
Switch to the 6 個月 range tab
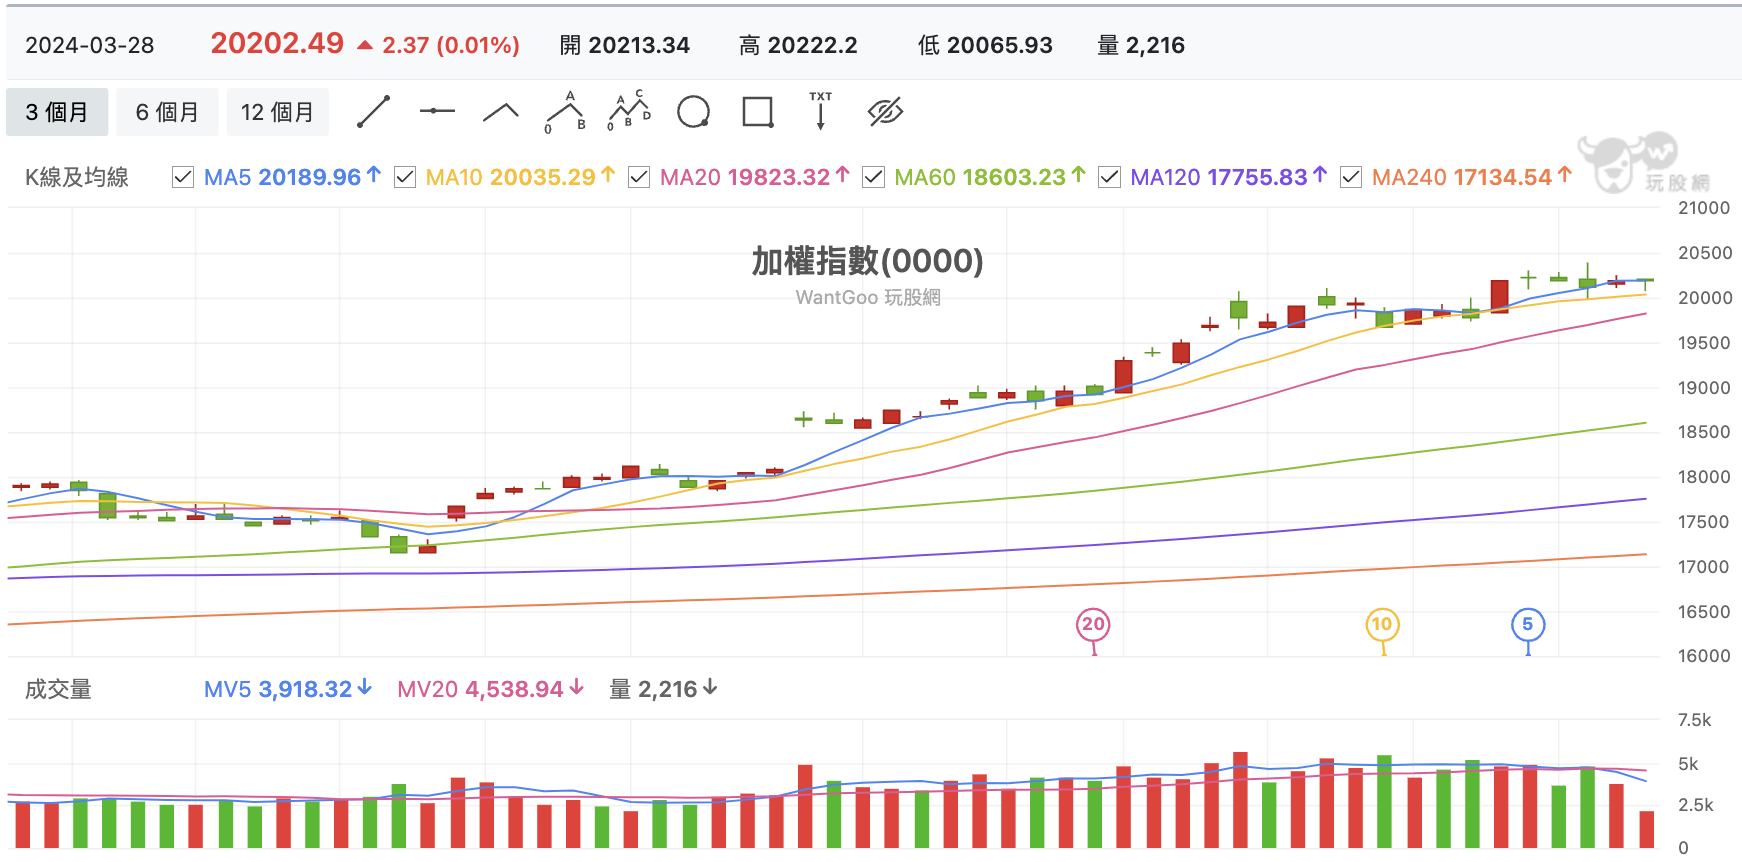(167, 112)
